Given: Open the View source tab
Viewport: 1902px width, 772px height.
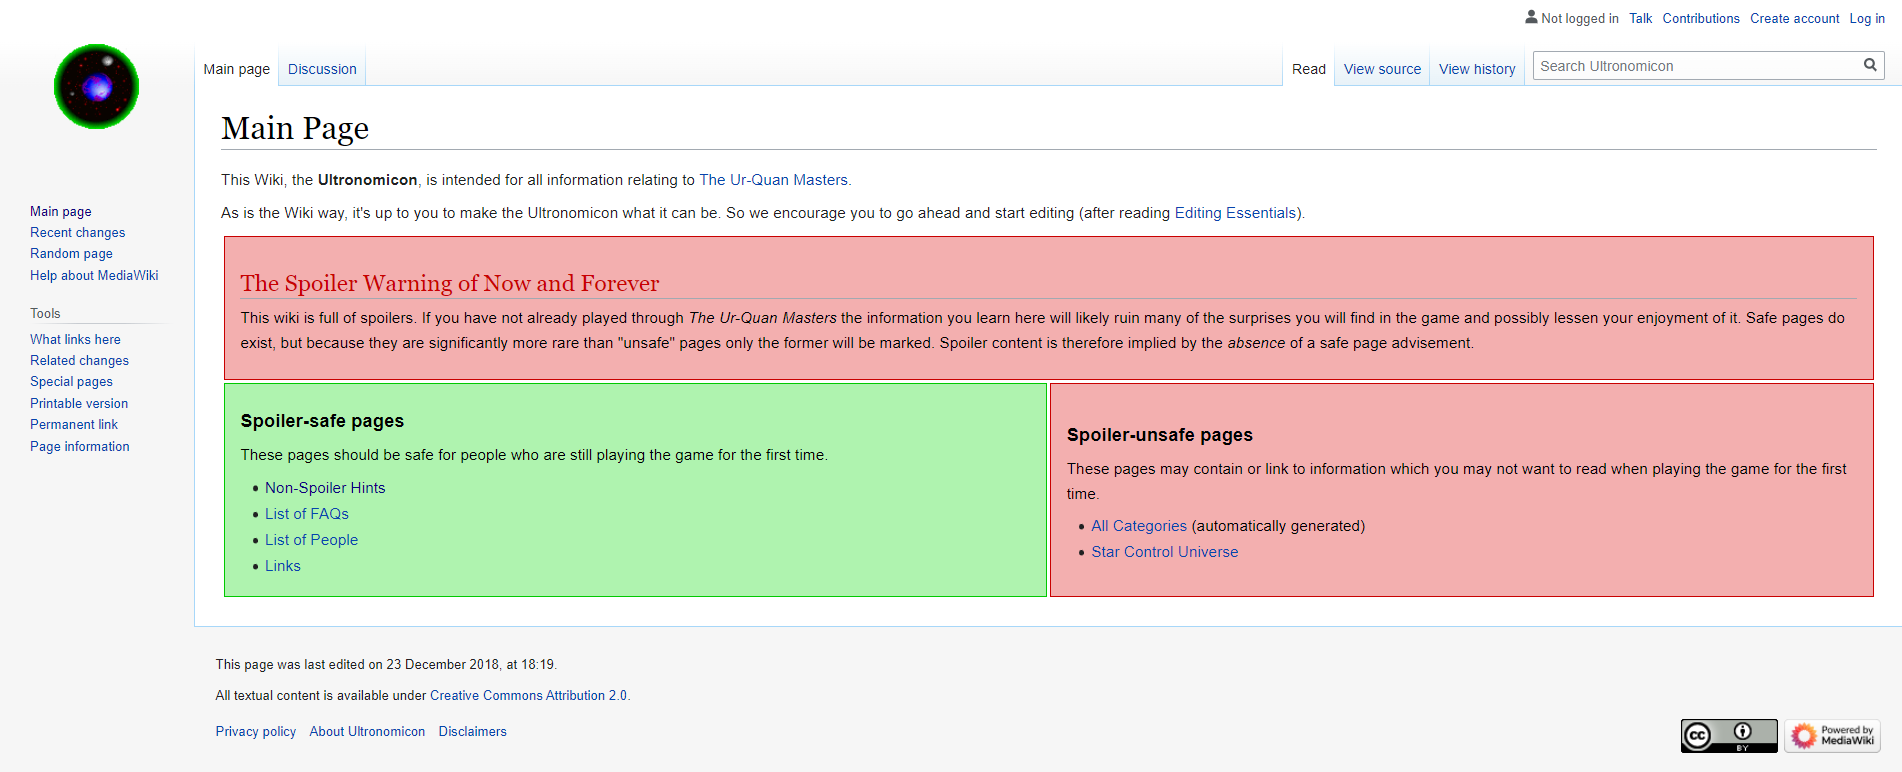Looking at the screenshot, I should (1382, 69).
